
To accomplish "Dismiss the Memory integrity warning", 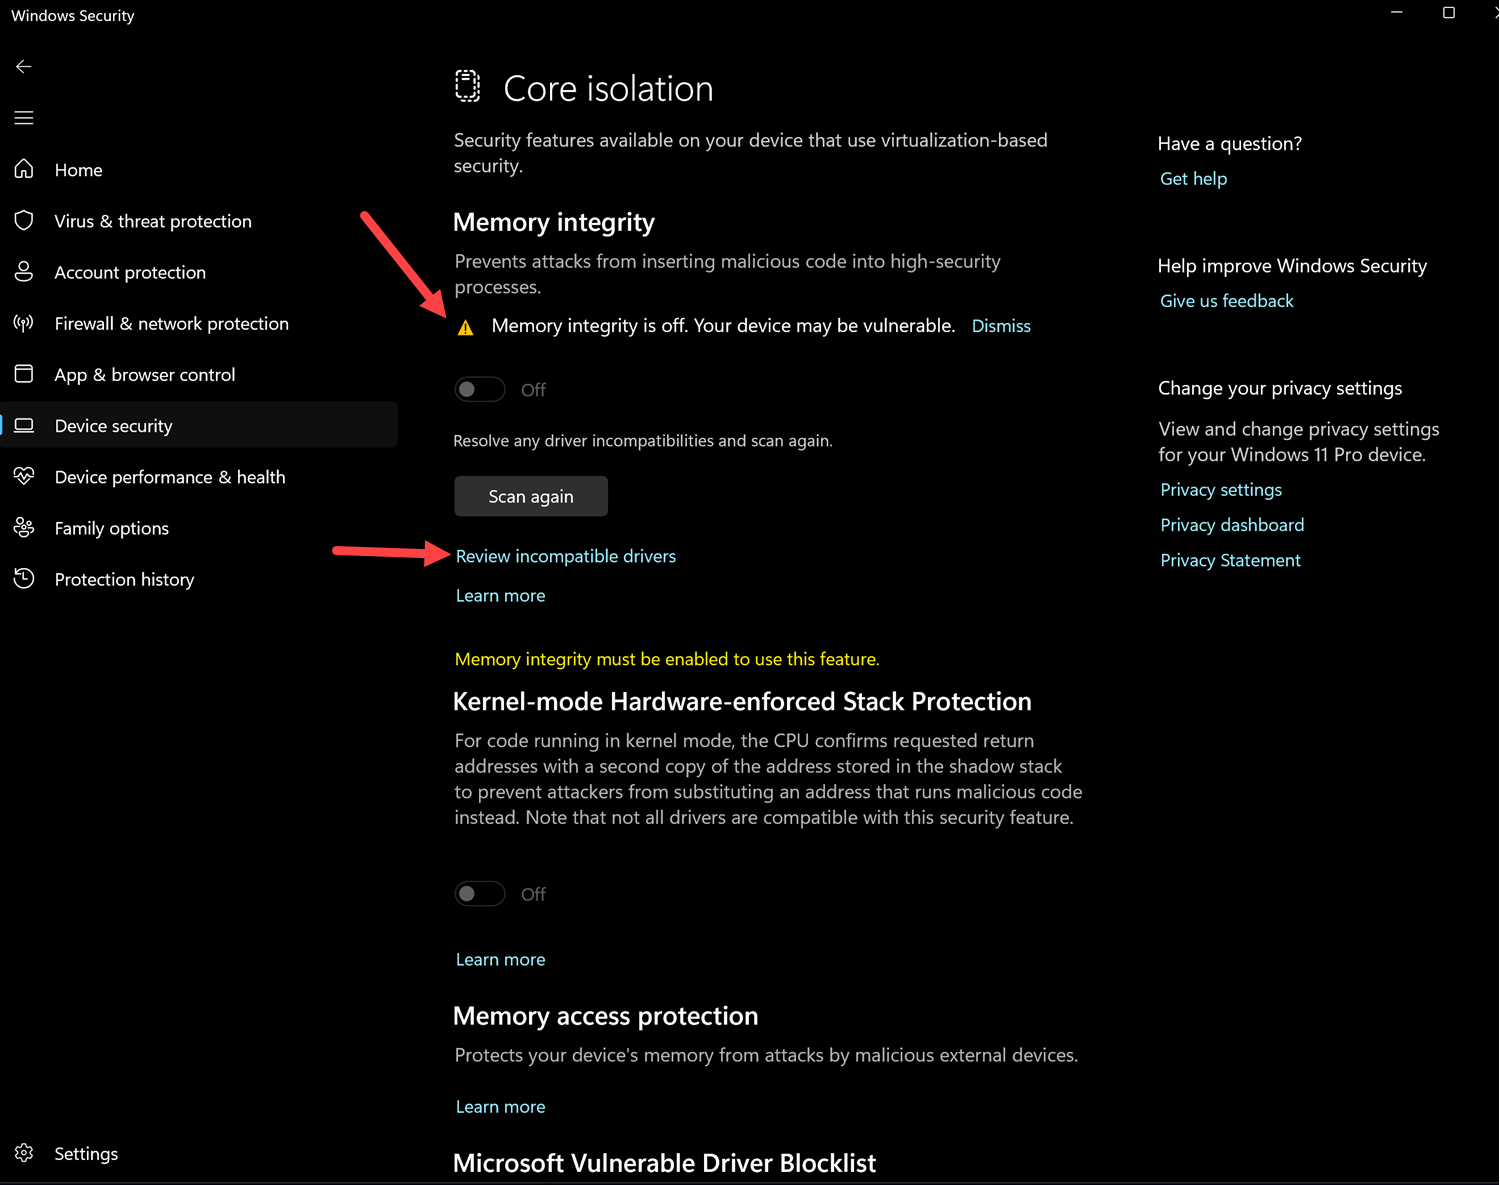I will (1001, 326).
